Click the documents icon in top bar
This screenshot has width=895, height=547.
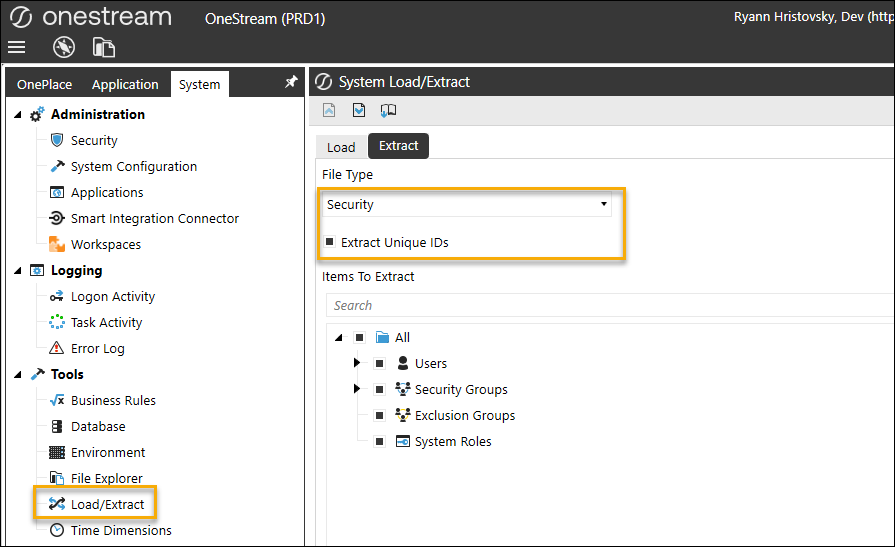(104, 47)
